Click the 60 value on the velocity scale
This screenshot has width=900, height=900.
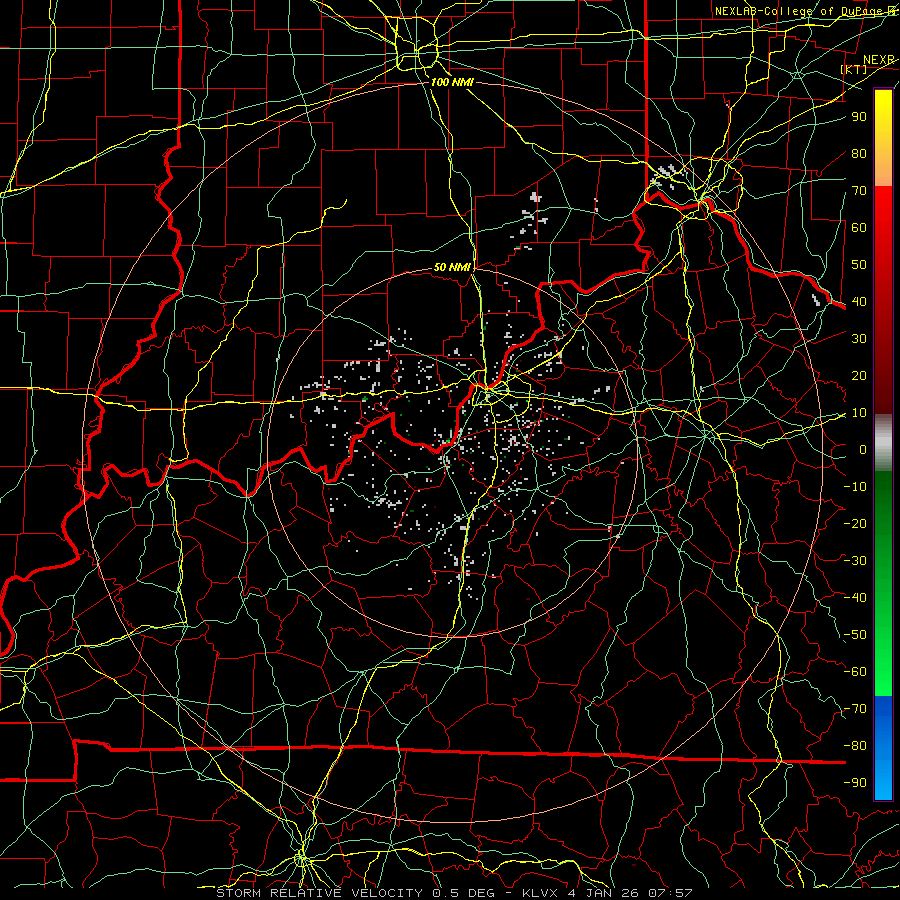coord(859,227)
